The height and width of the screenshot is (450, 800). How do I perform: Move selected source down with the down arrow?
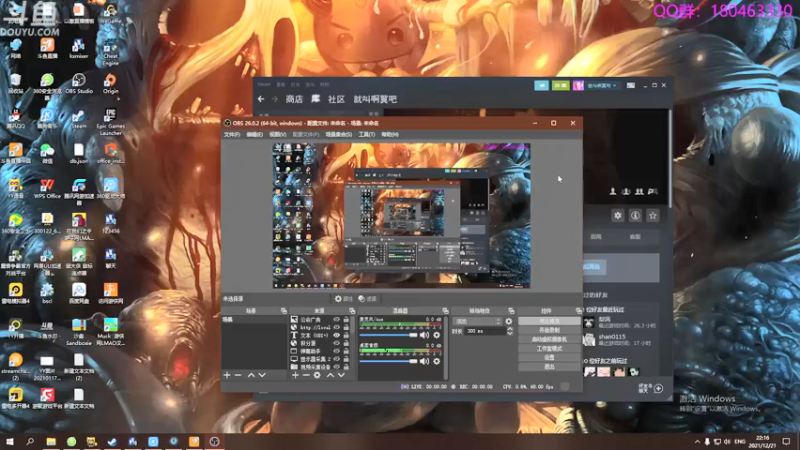click(341, 376)
